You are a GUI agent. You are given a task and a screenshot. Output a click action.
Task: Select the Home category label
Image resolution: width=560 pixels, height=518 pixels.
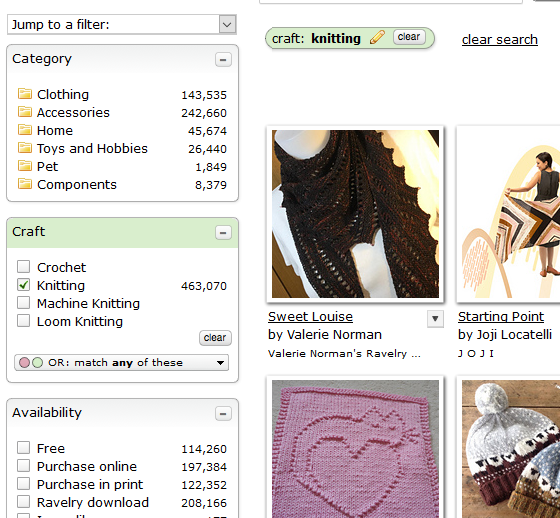(x=55, y=130)
